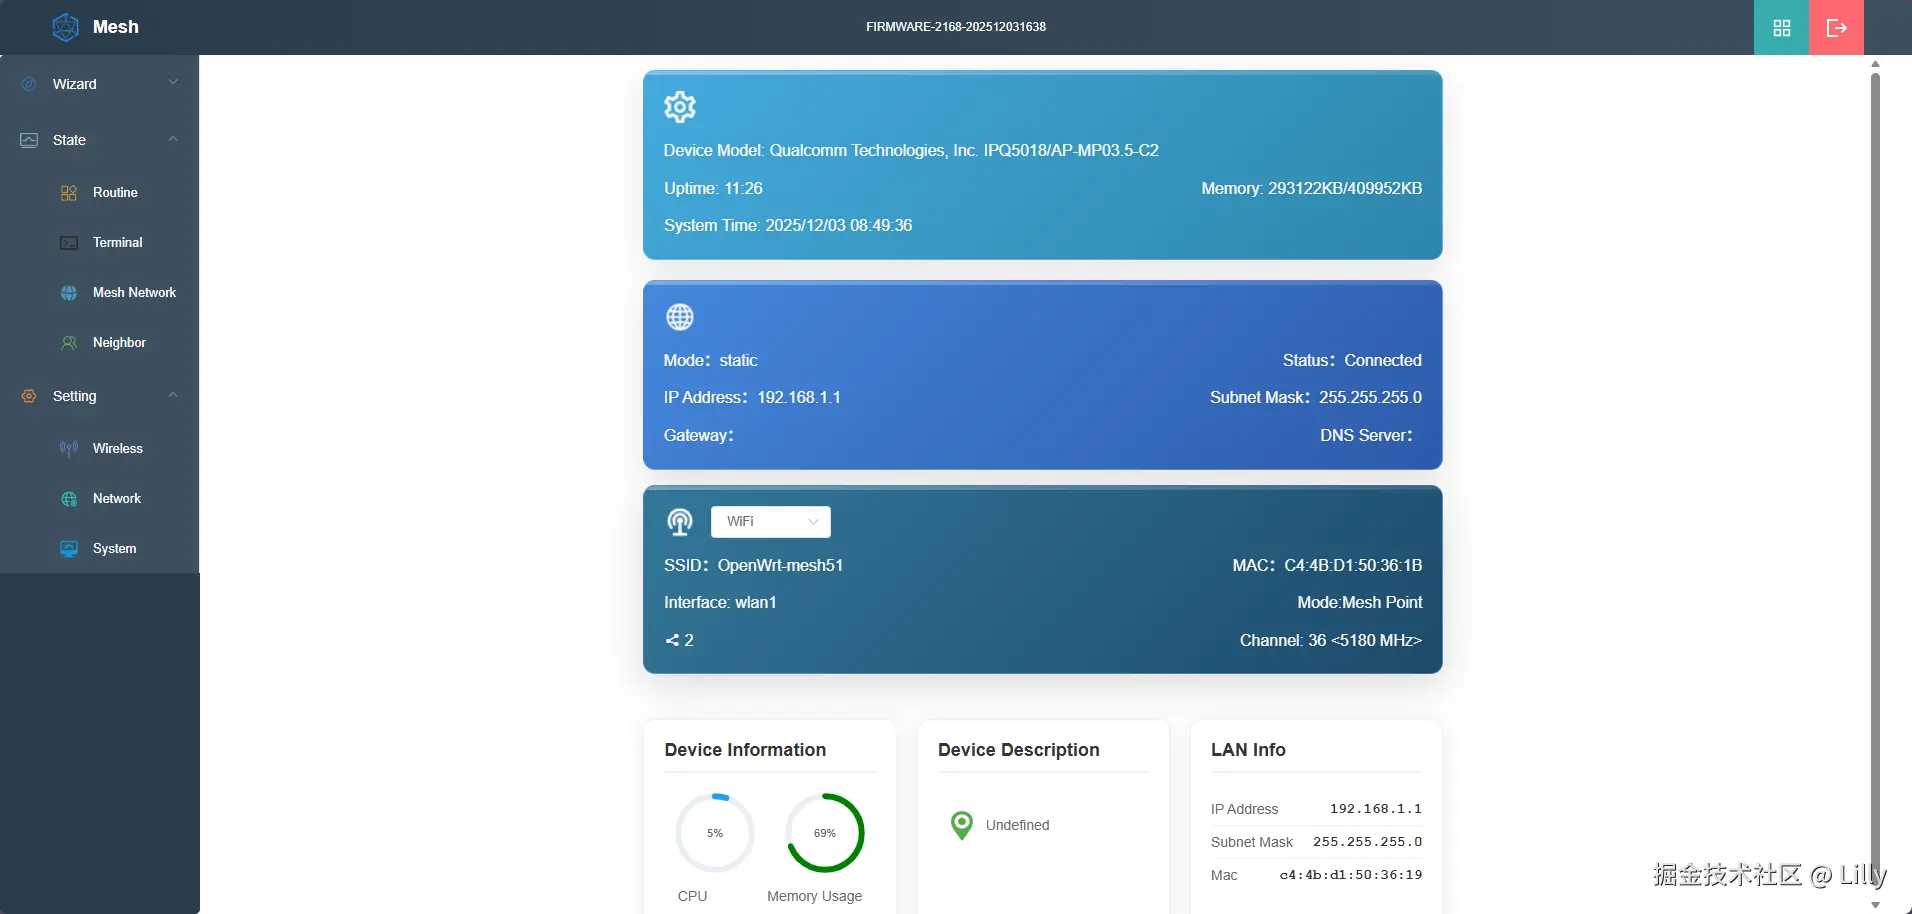This screenshot has width=1912, height=914.
Task: Click the SSID OpenWrt-mesh51 text
Action: point(754,565)
